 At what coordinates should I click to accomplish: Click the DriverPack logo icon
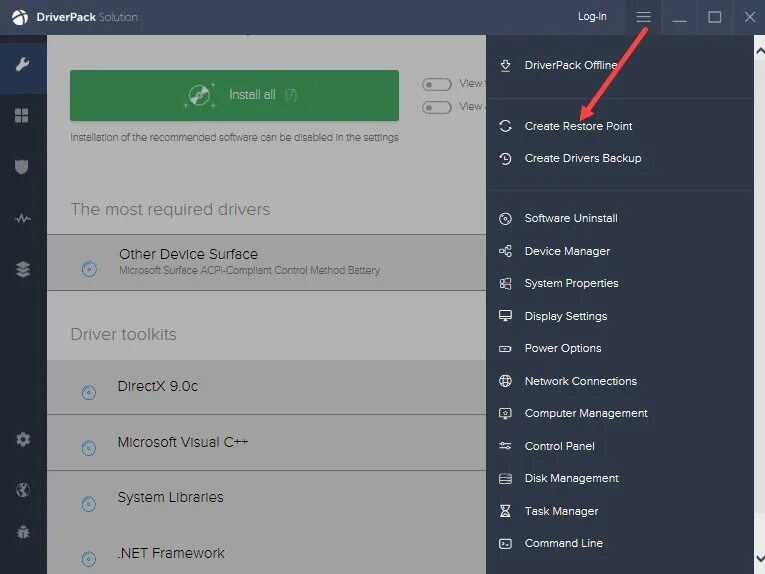point(20,17)
